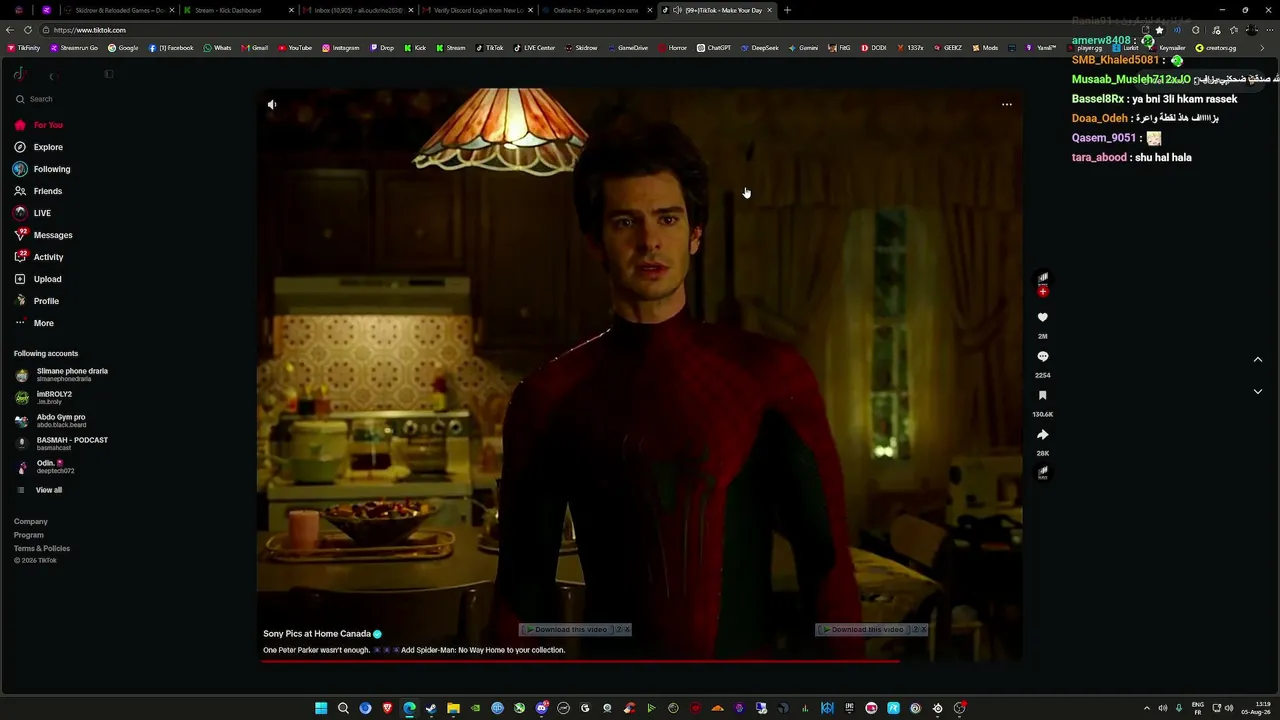The image size is (1280, 720).
Task: Like the video with heart icon
Action: point(1043,318)
